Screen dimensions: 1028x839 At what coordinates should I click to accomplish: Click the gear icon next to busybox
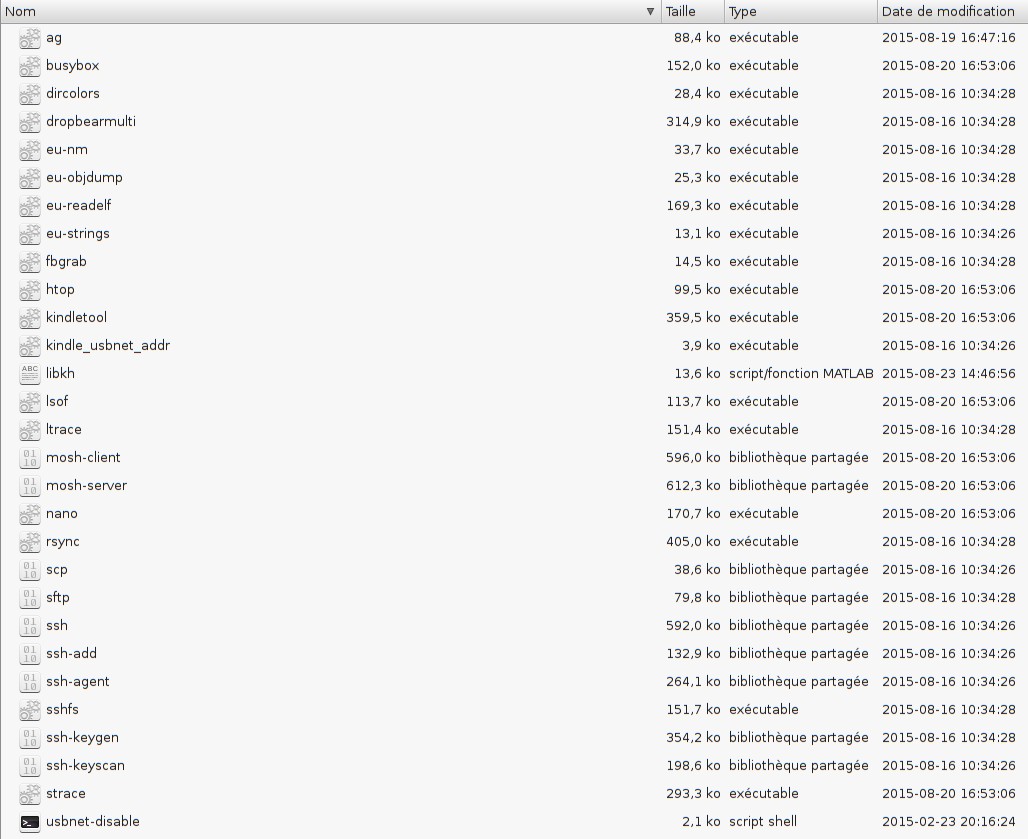(30, 66)
